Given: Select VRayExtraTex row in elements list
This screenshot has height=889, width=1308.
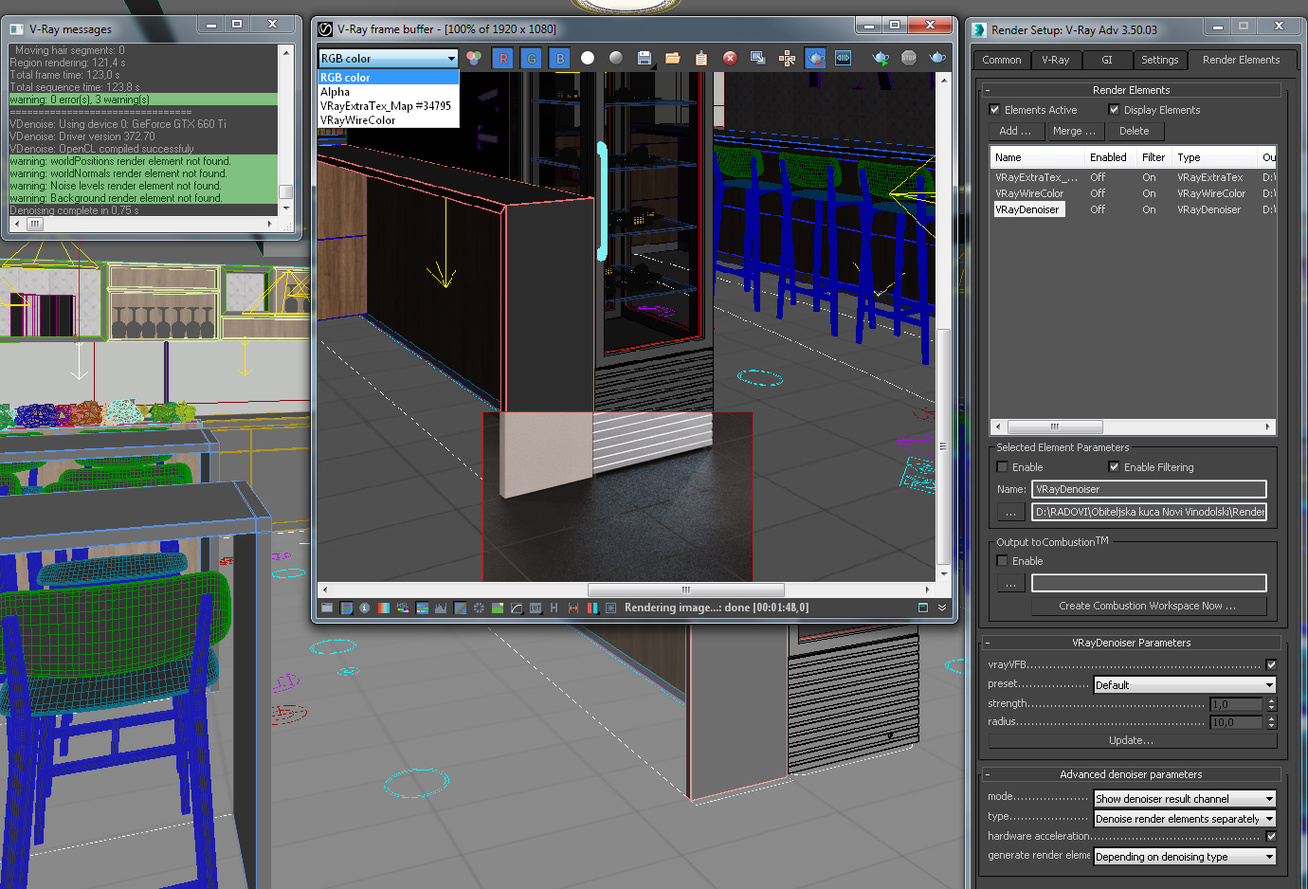Looking at the screenshot, I should 1133,177.
